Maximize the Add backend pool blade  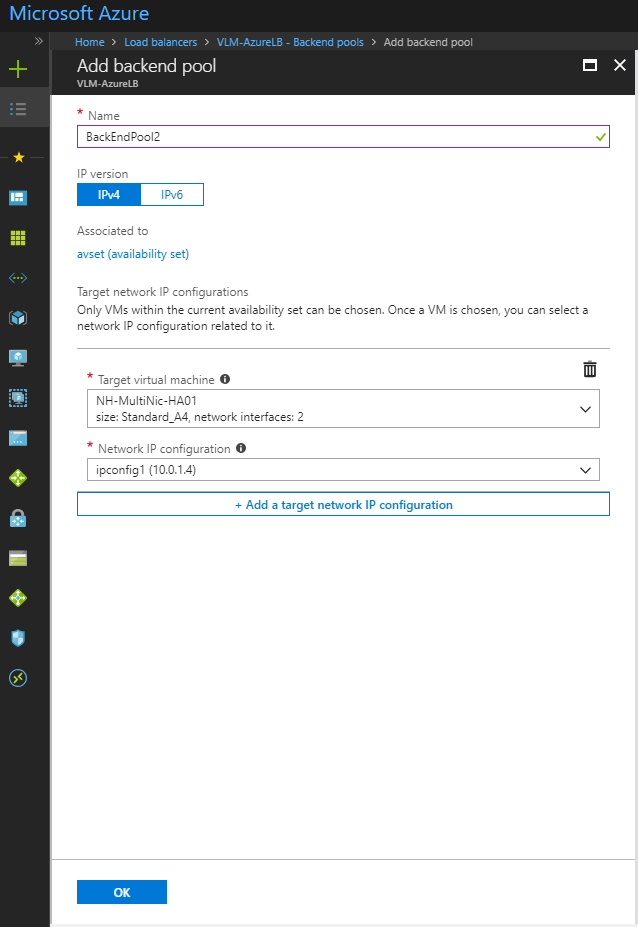click(590, 65)
